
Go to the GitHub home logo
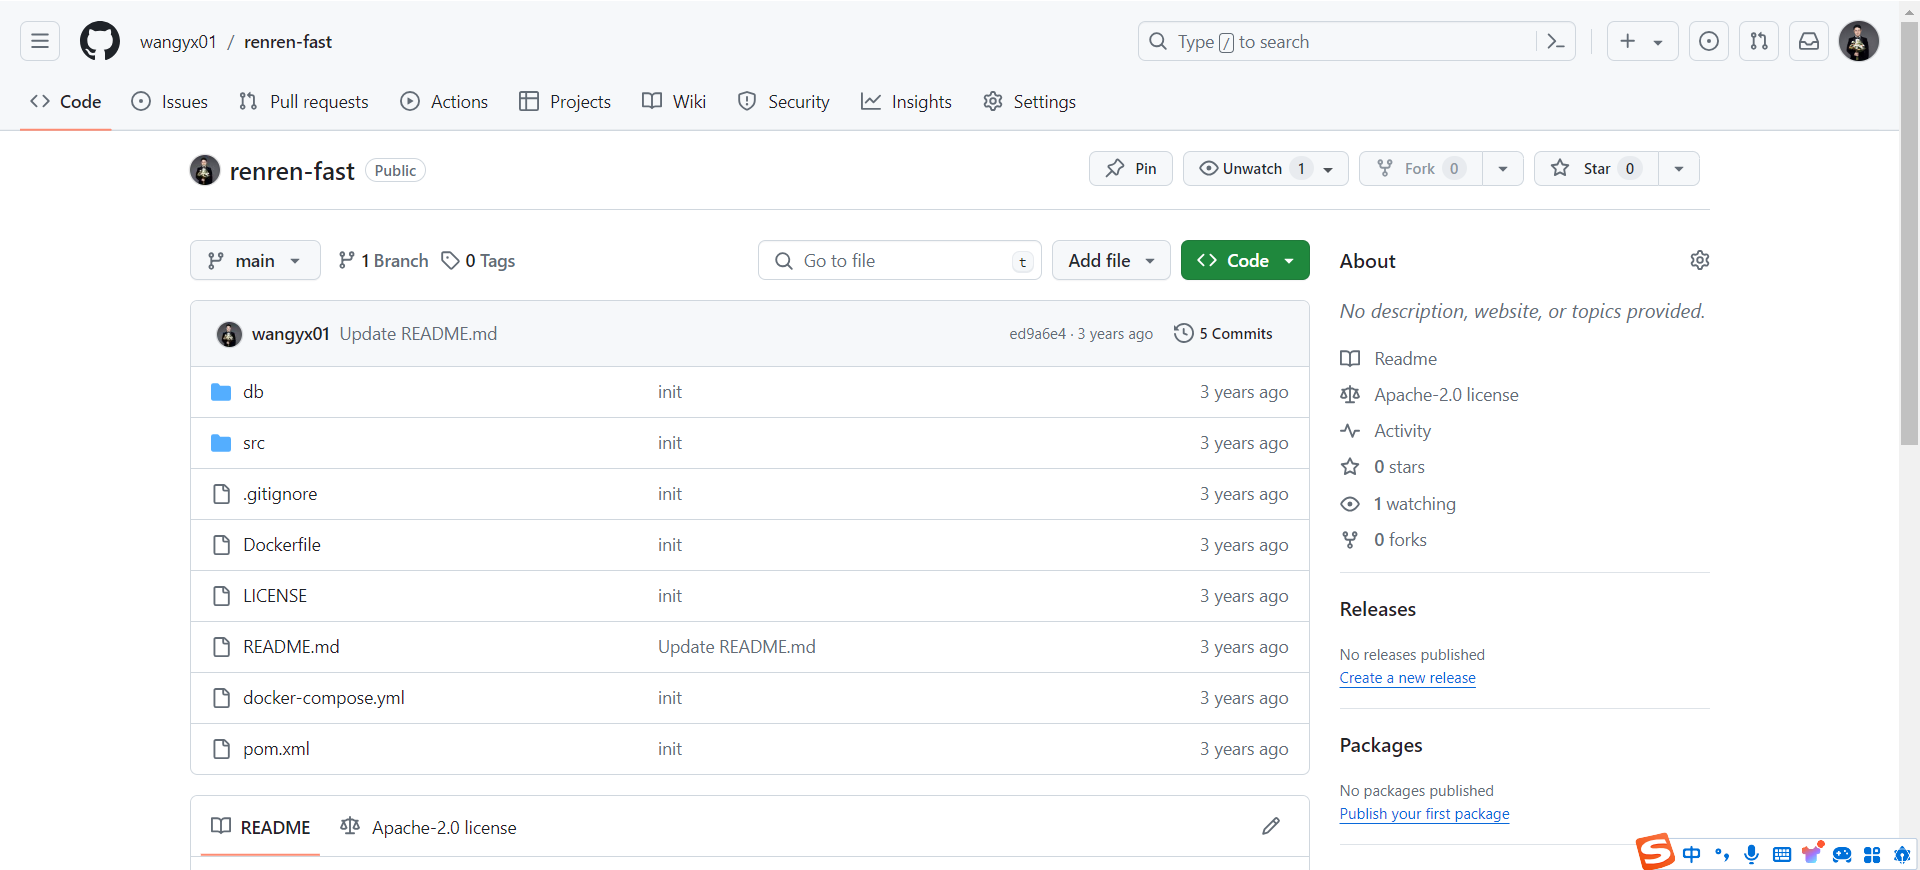tap(100, 41)
